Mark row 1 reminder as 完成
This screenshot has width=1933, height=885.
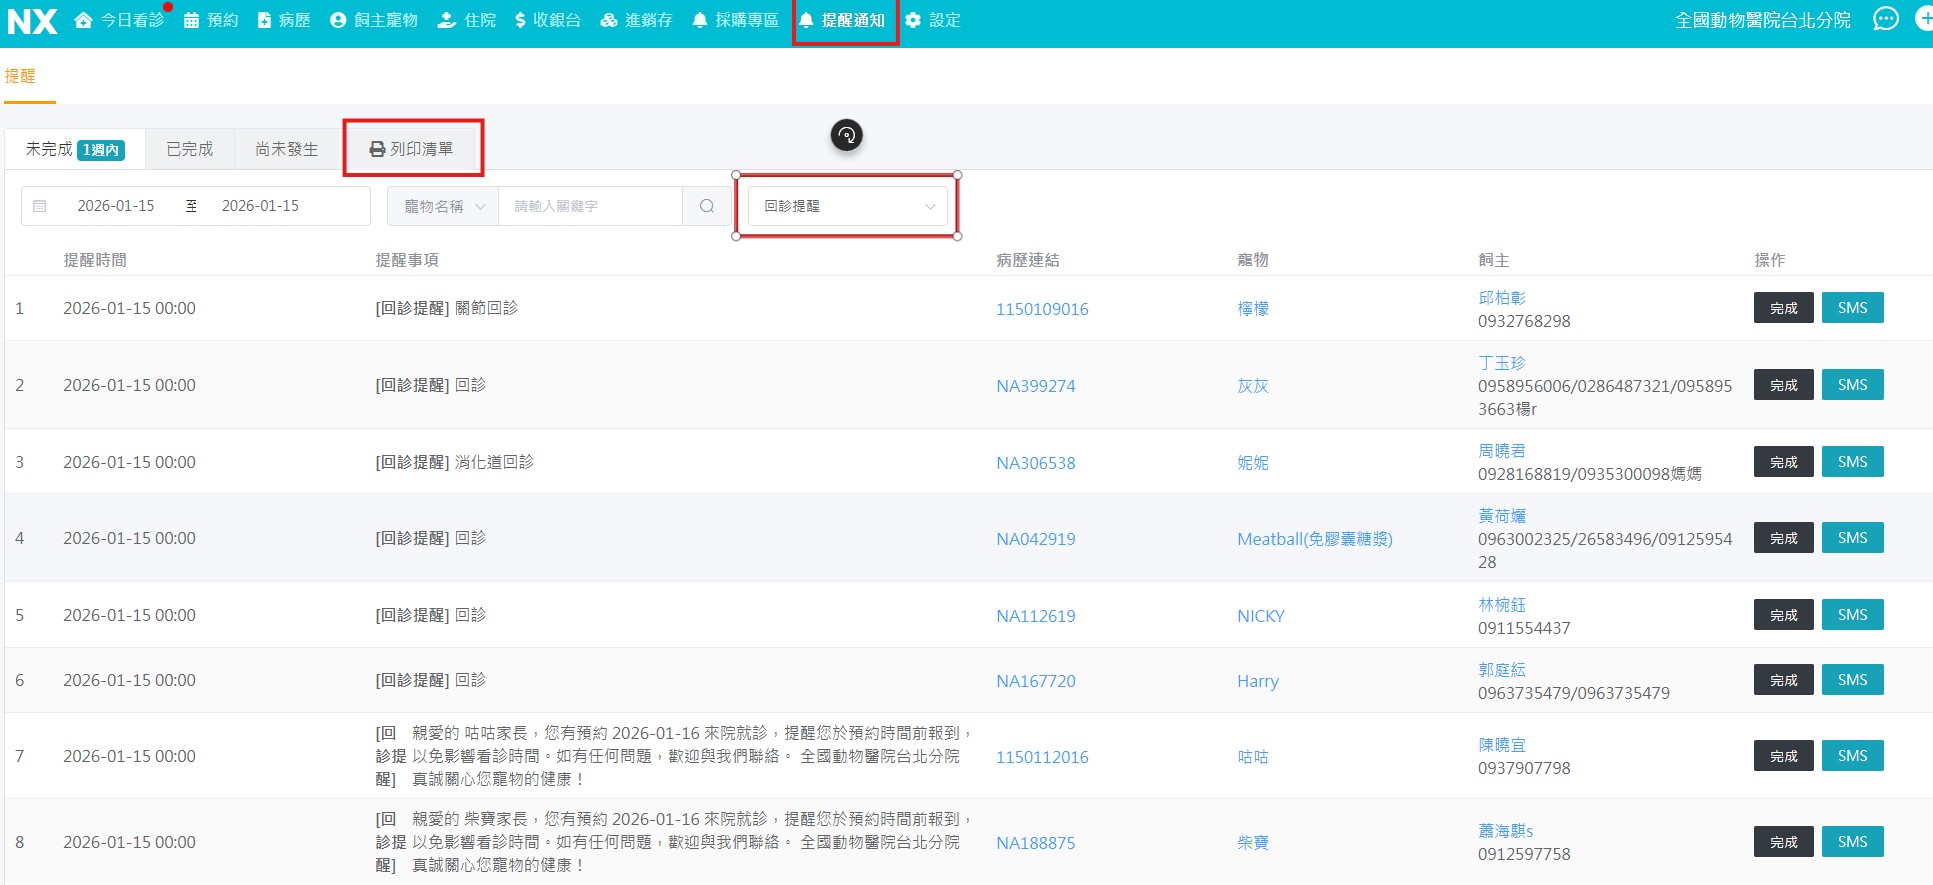1783,308
